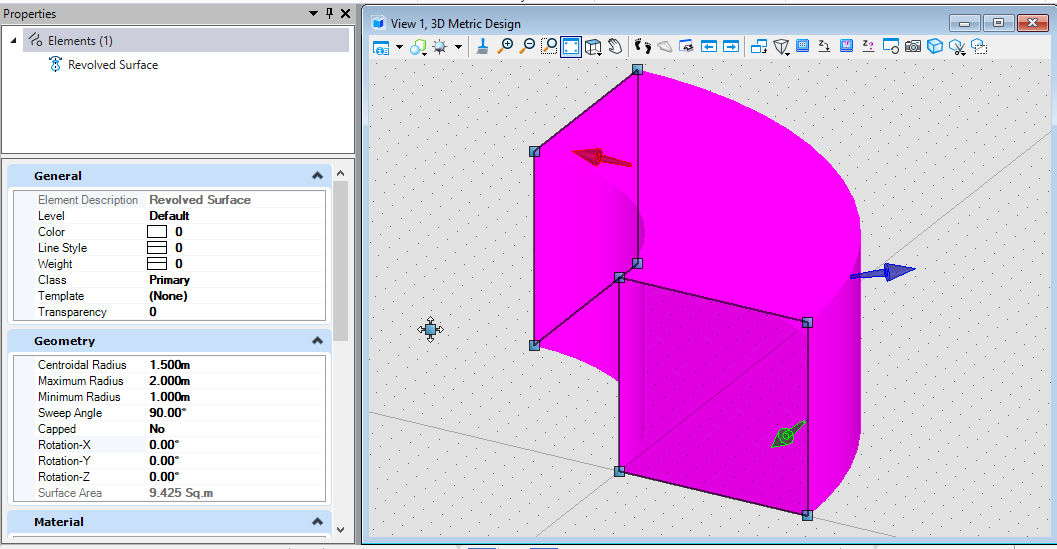Image resolution: width=1057 pixels, height=549 pixels.
Task: Open the Clip Volume scissors tool
Action: coord(957,47)
